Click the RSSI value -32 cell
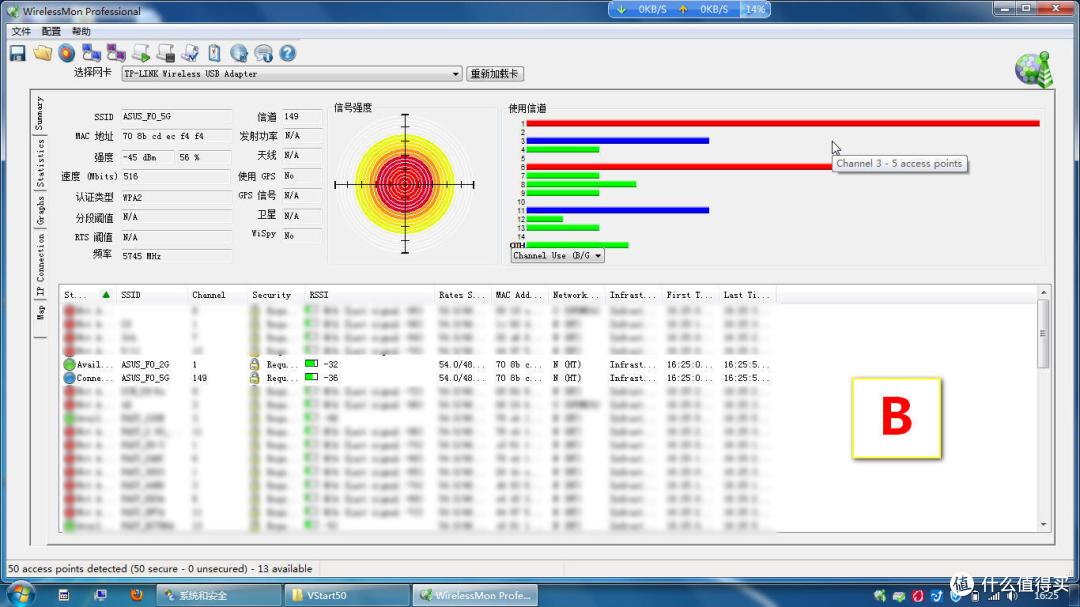 [331, 364]
